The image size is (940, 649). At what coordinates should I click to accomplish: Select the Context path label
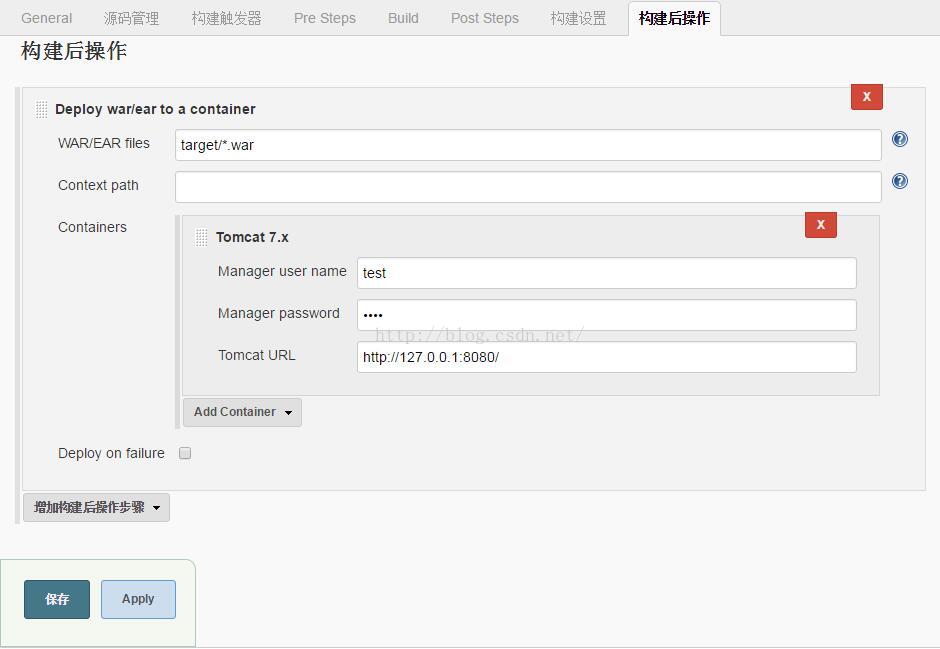pyautogui.click(x=98, y=185)
